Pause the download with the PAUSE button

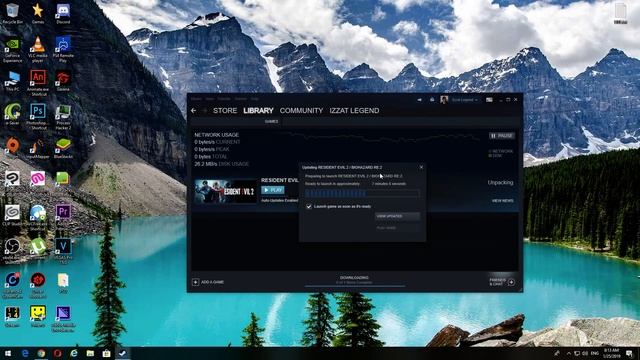[502, 136]
